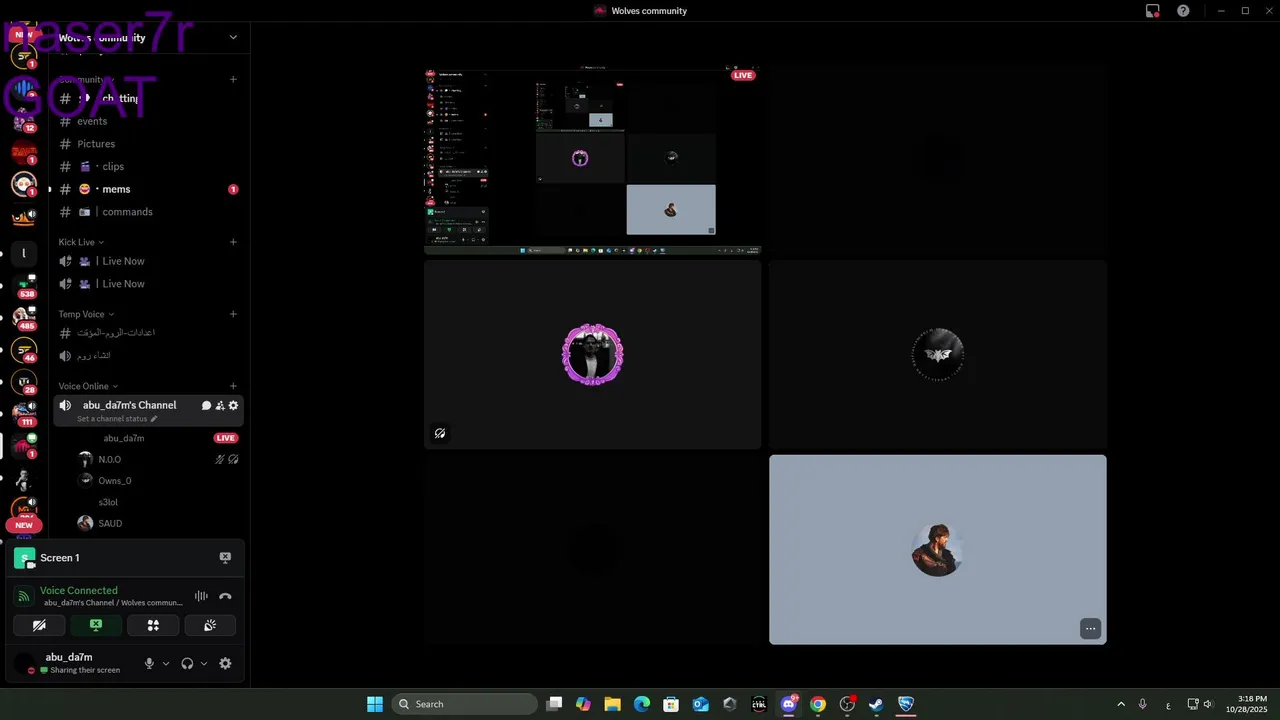Viewport: 1280px width, 720px height.
Task: Open the clips channel
Action: click(148, 167)
